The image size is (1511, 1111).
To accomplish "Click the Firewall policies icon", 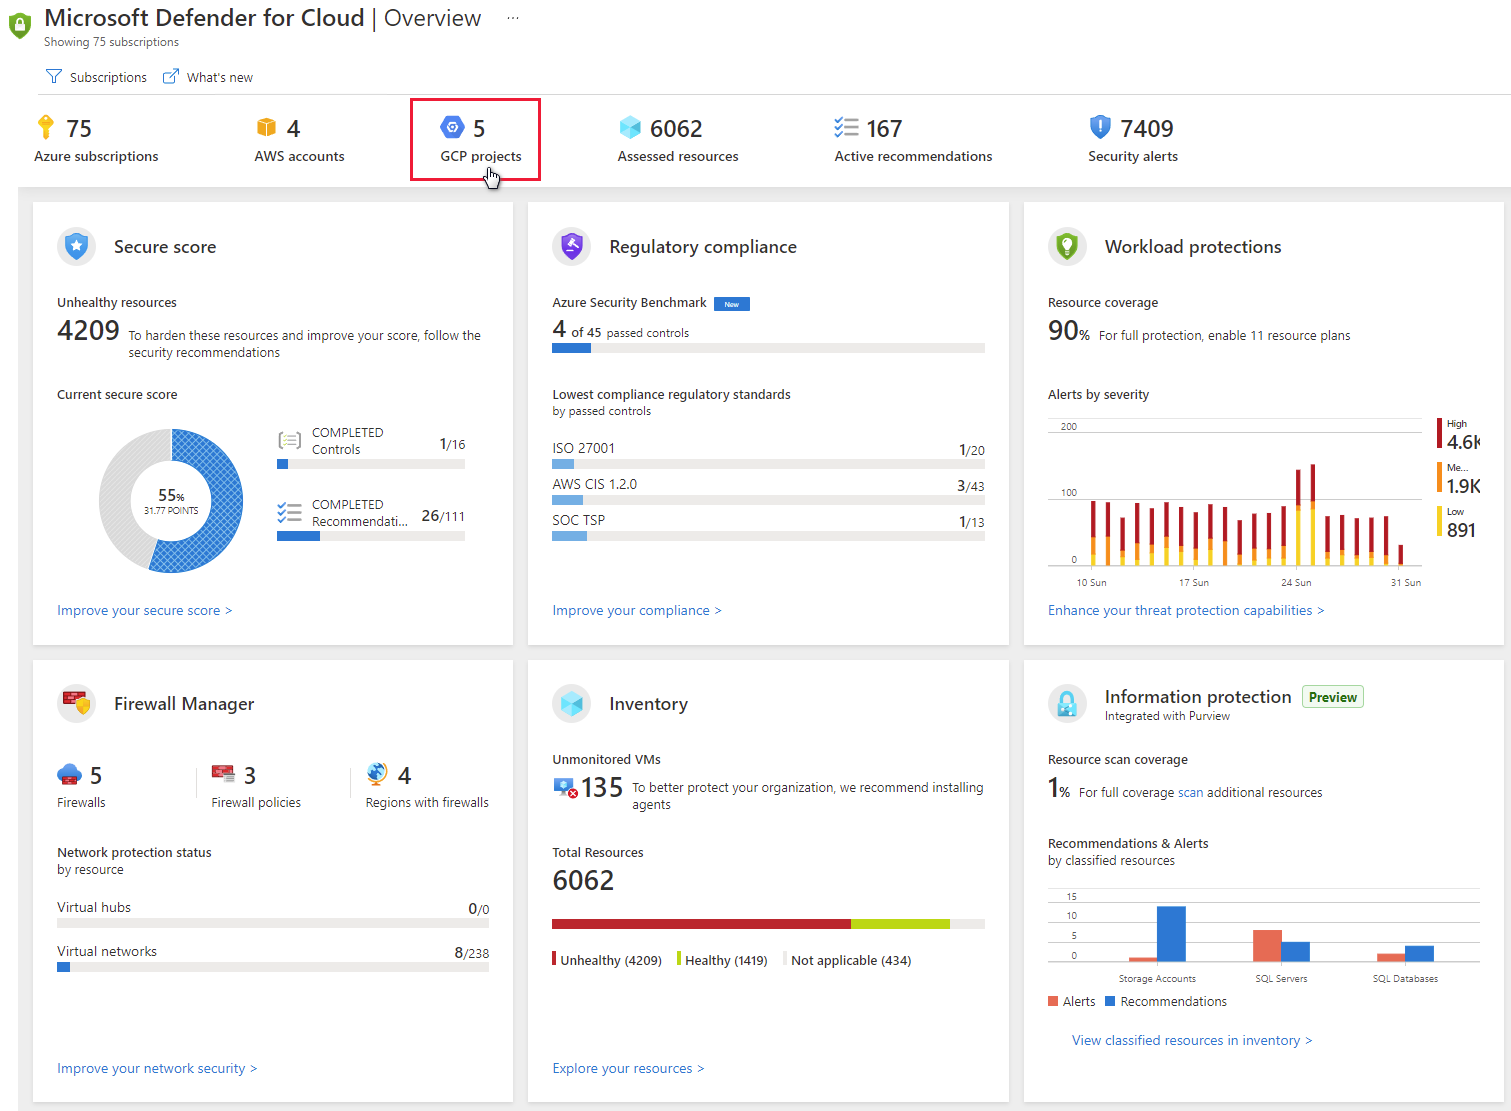I will 223,773.
